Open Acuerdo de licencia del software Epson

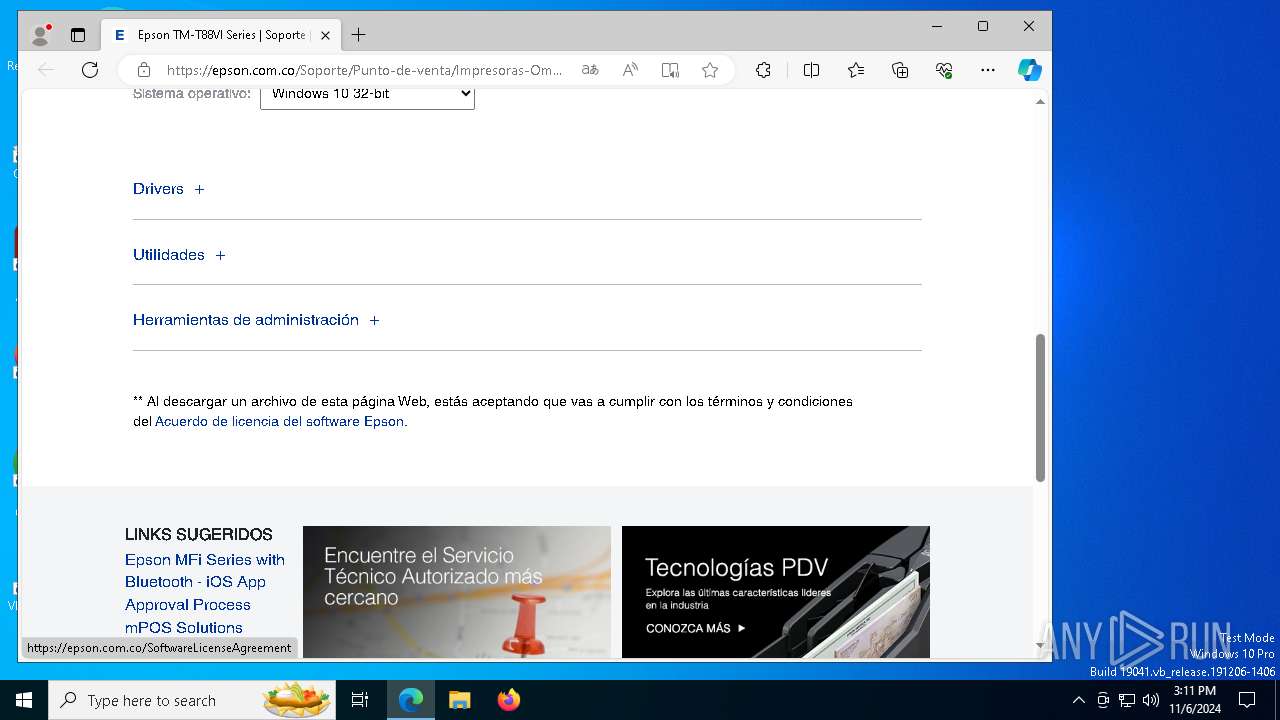pyautogui.click(x=279, y=422)
